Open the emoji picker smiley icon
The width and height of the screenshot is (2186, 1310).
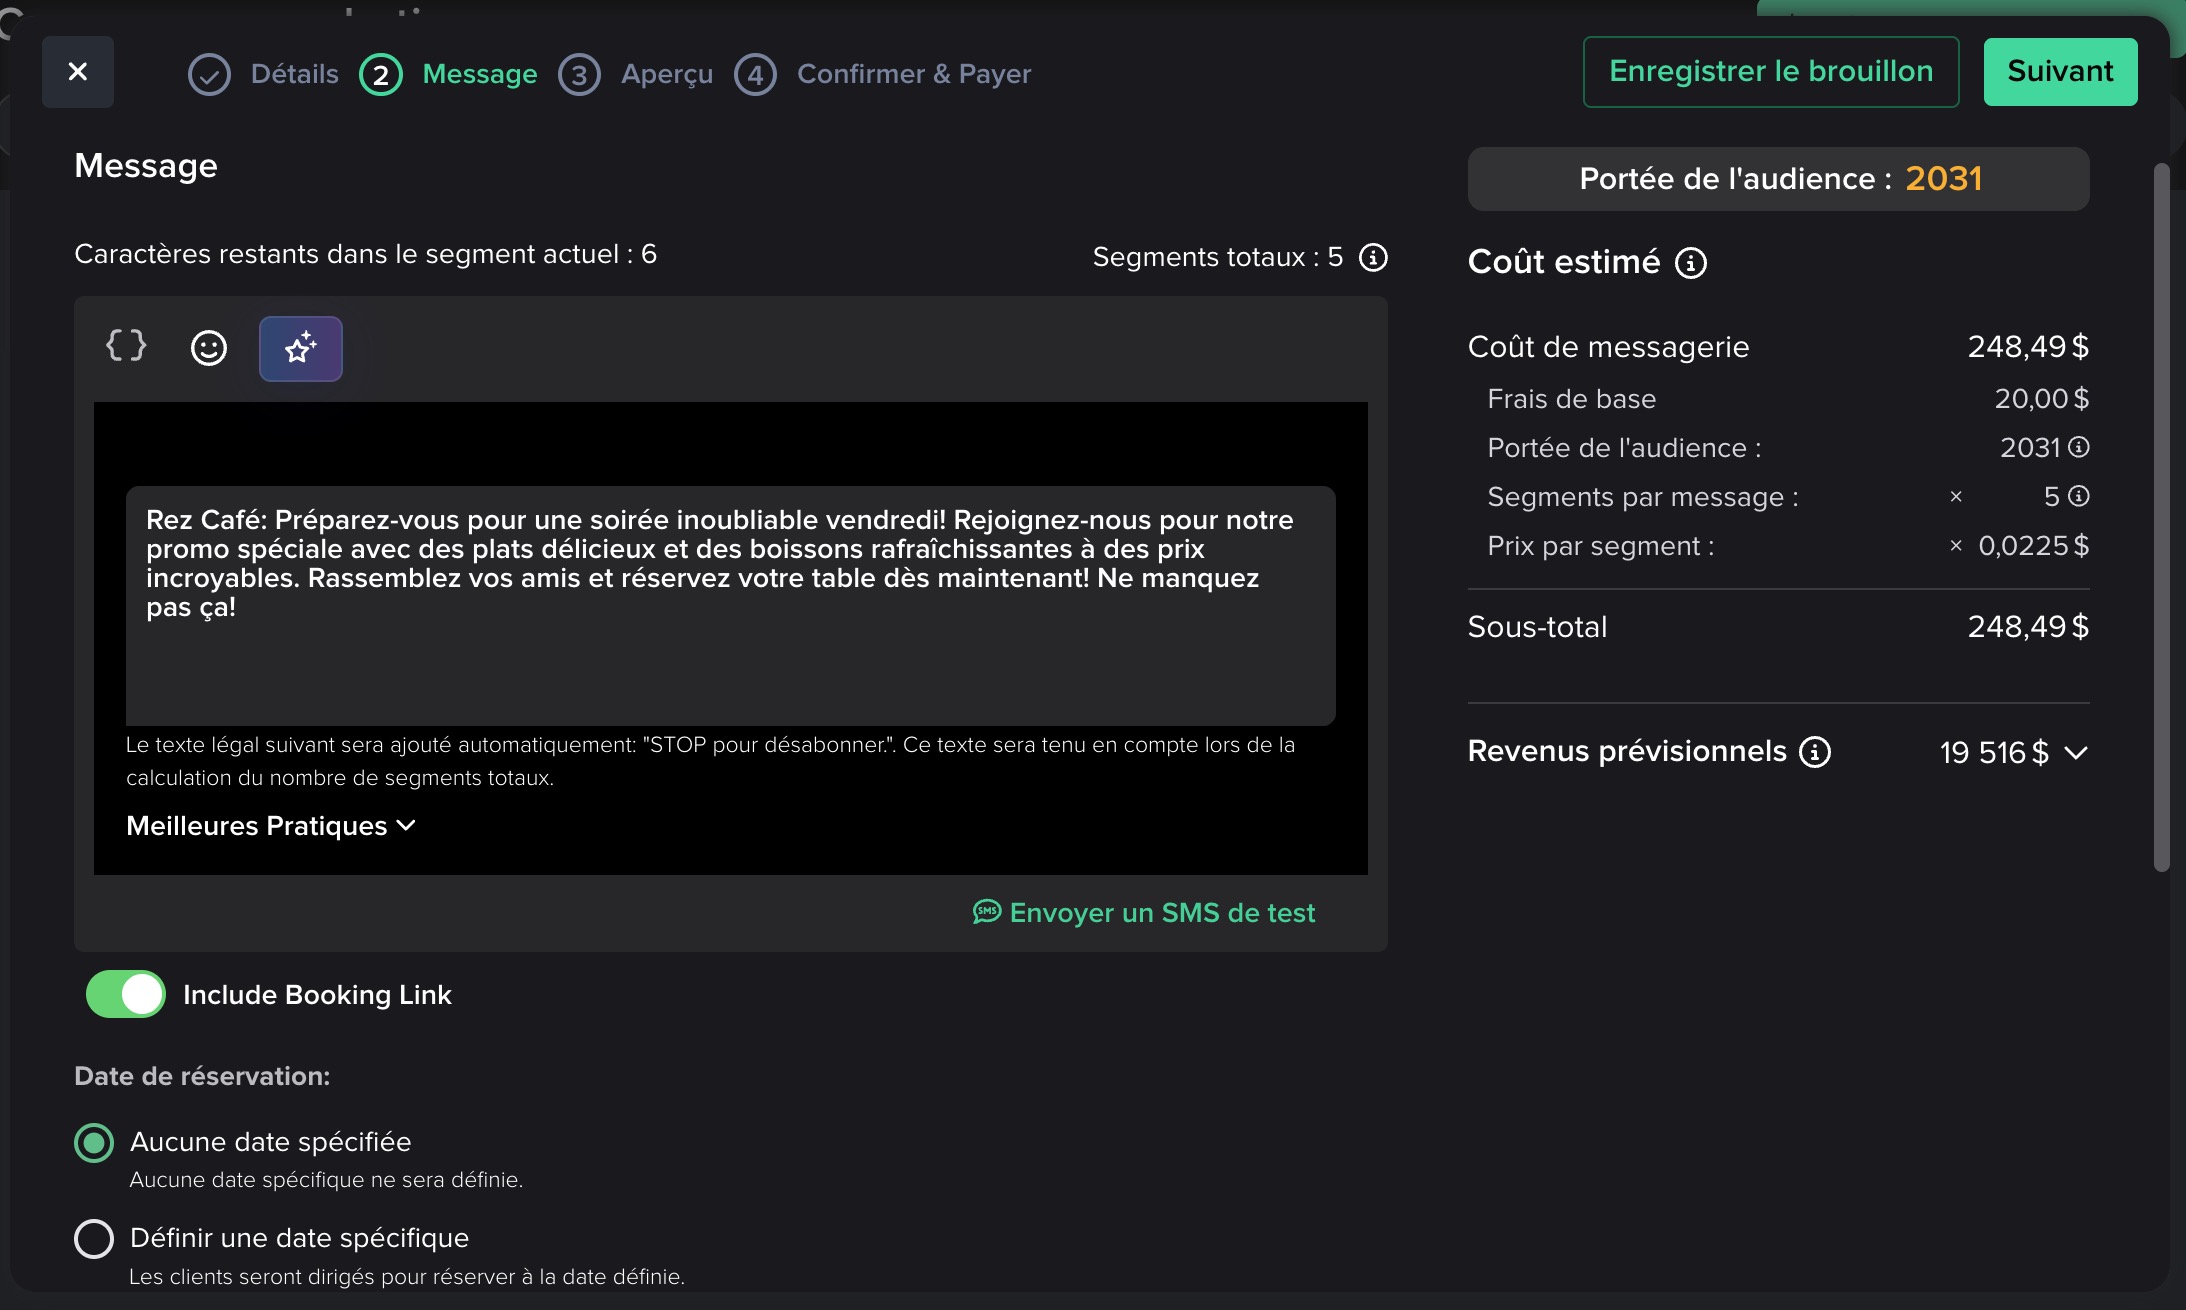[x=208, y=348]
